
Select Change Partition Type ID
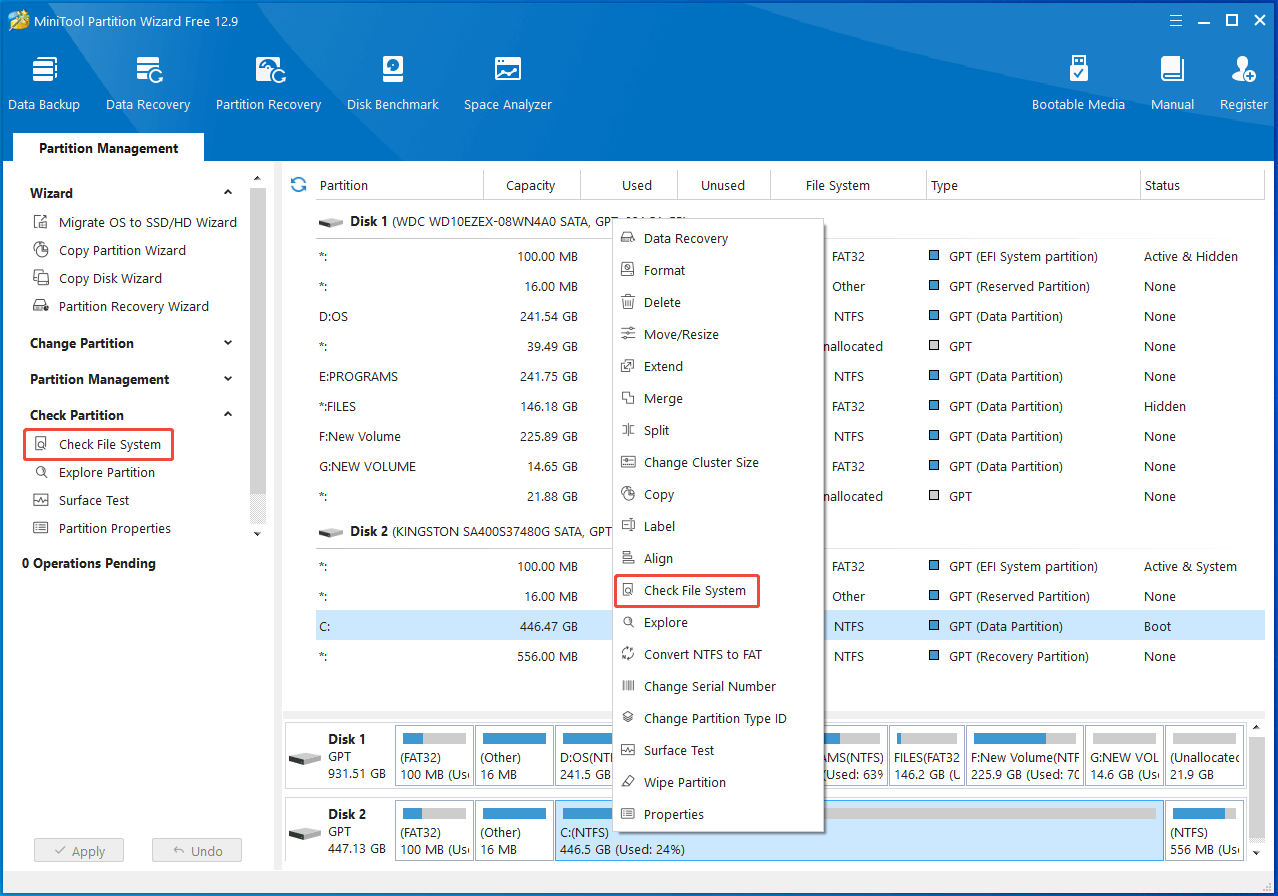pyautogui.click(x=718, y=718)
